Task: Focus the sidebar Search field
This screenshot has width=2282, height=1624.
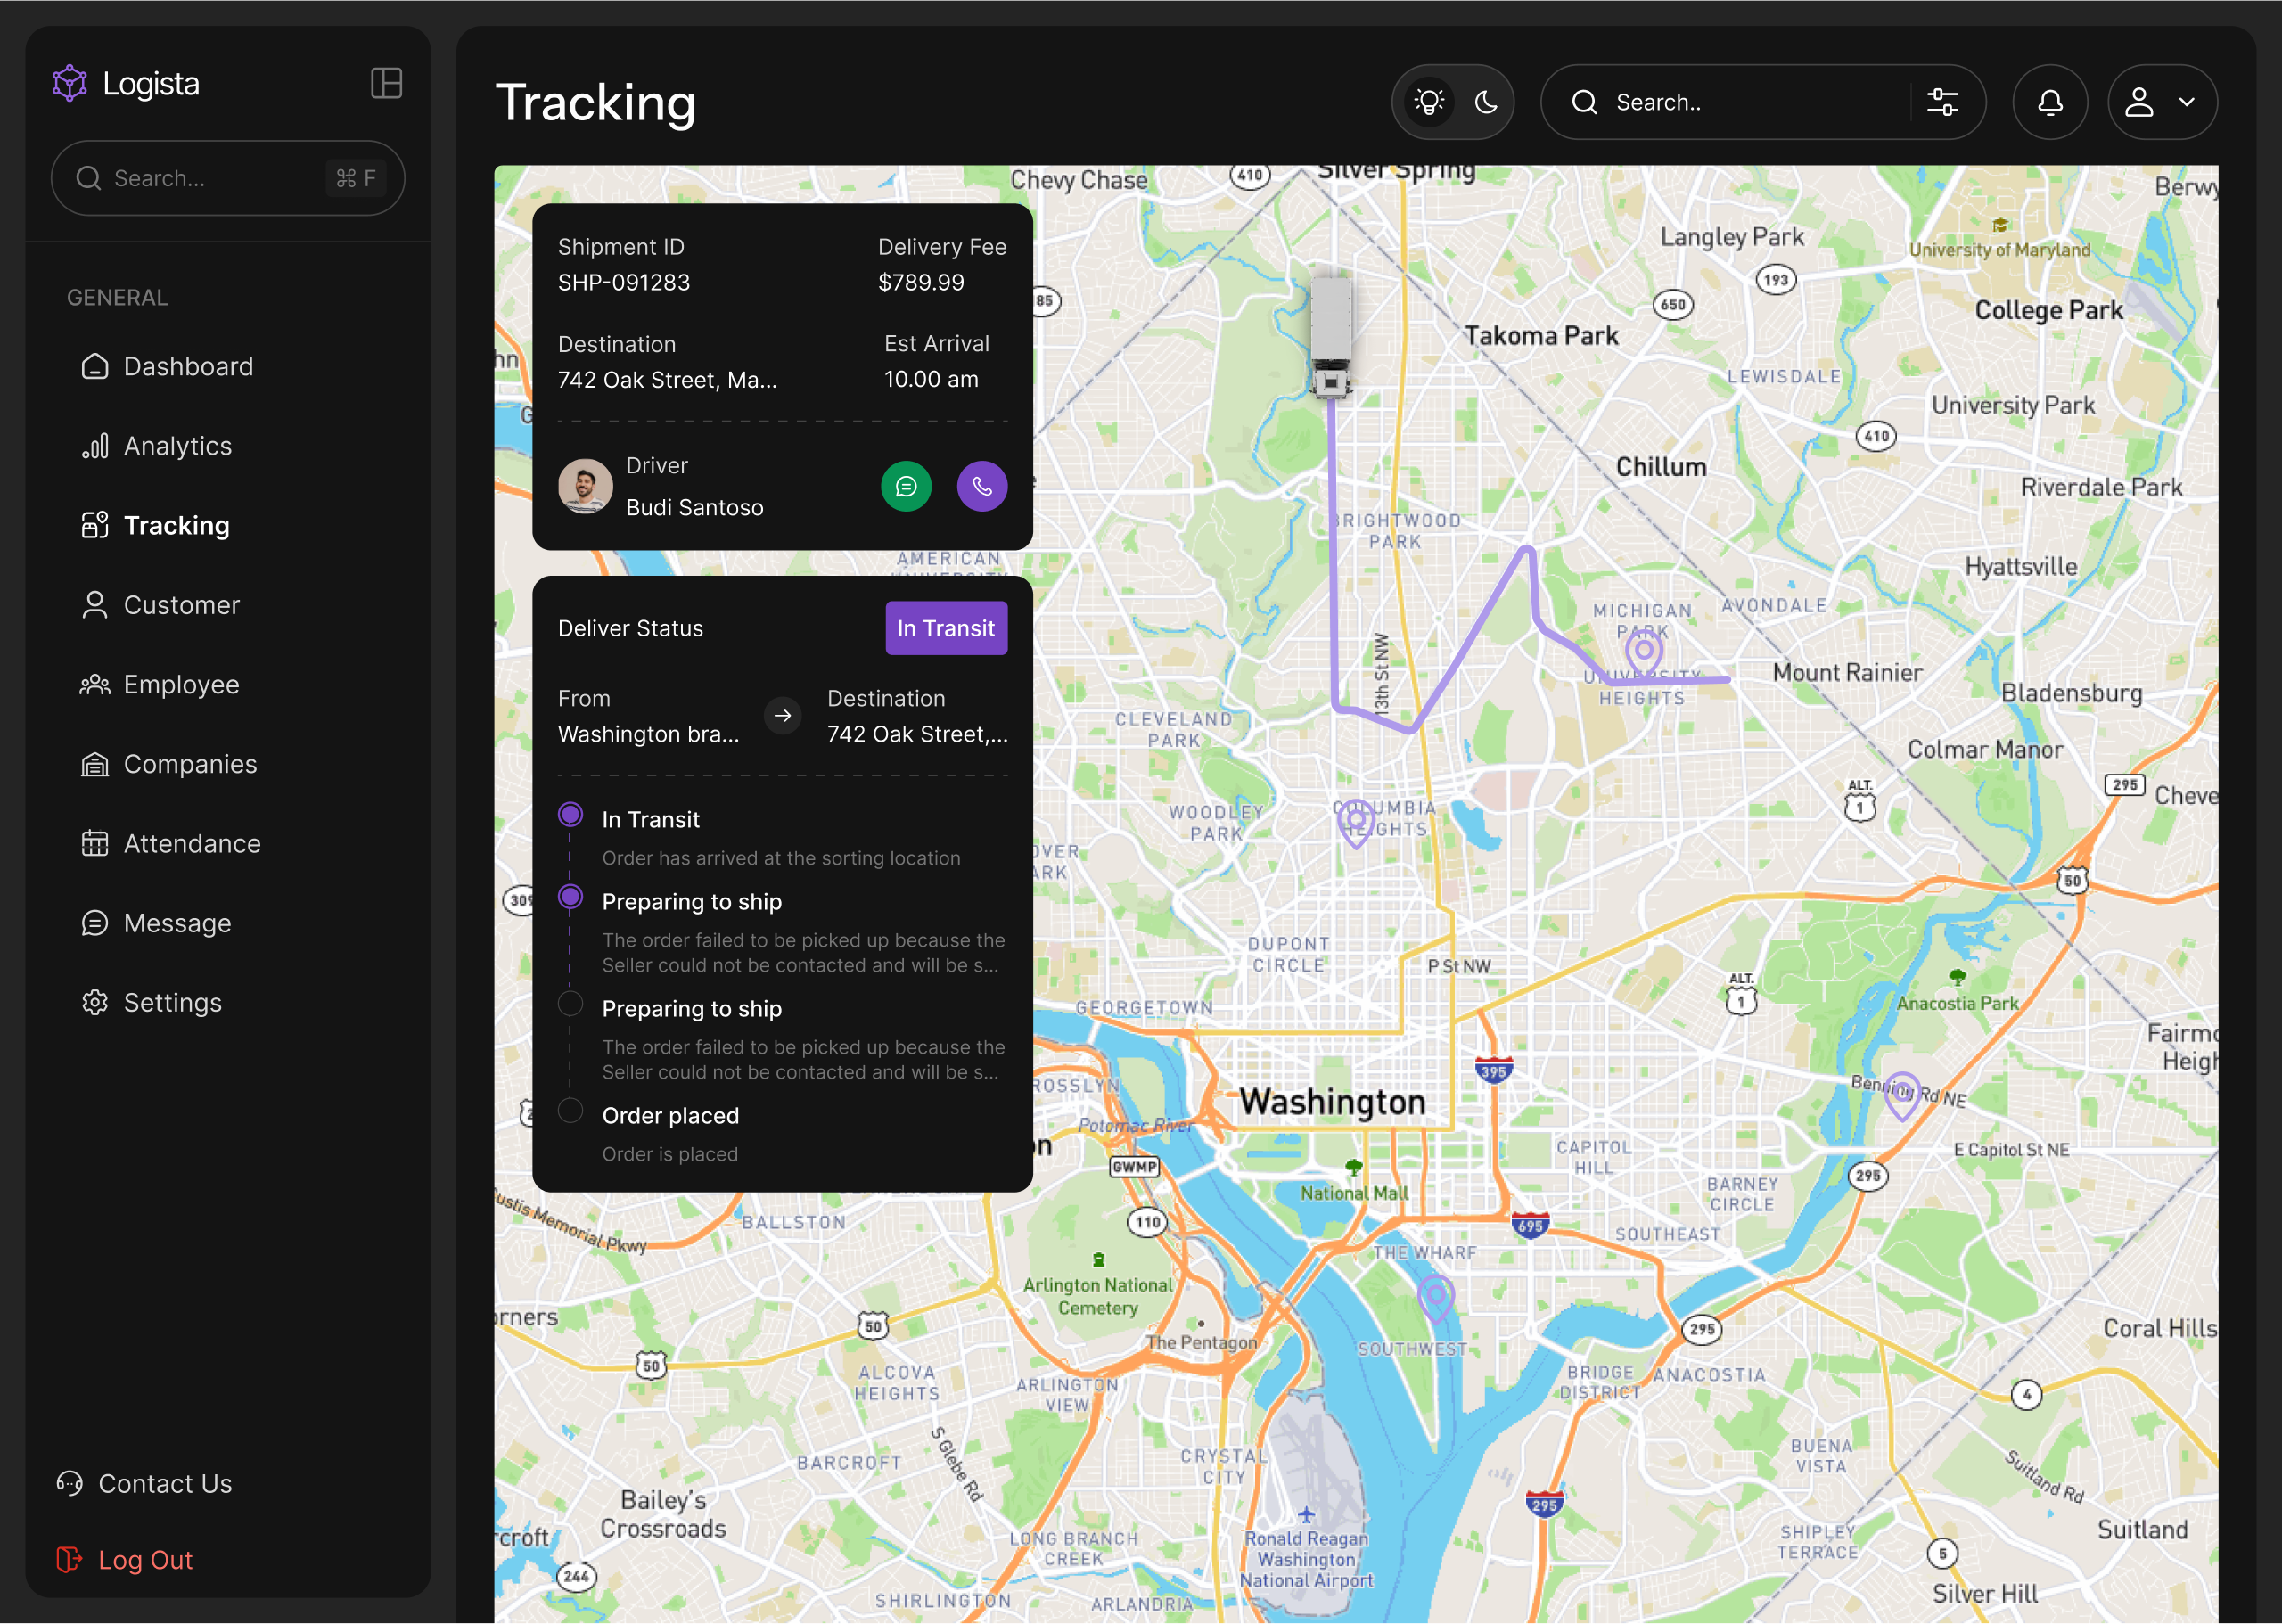Action: tap(228, 178)
